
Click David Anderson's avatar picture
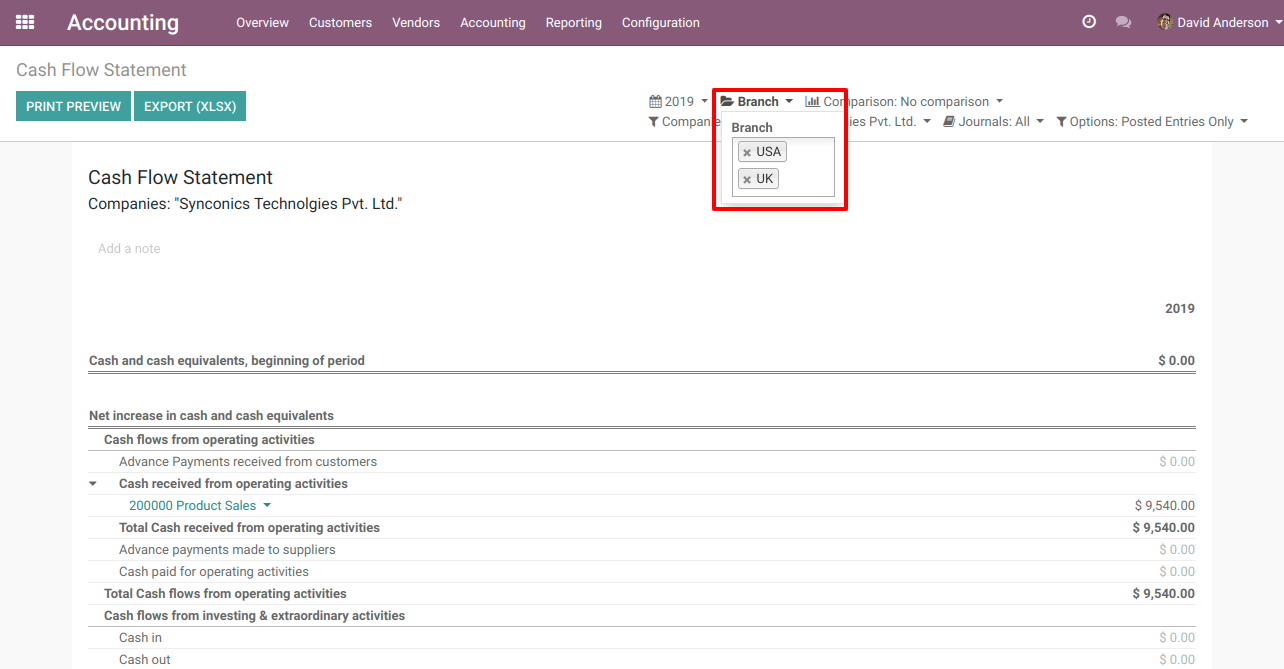1165,22
